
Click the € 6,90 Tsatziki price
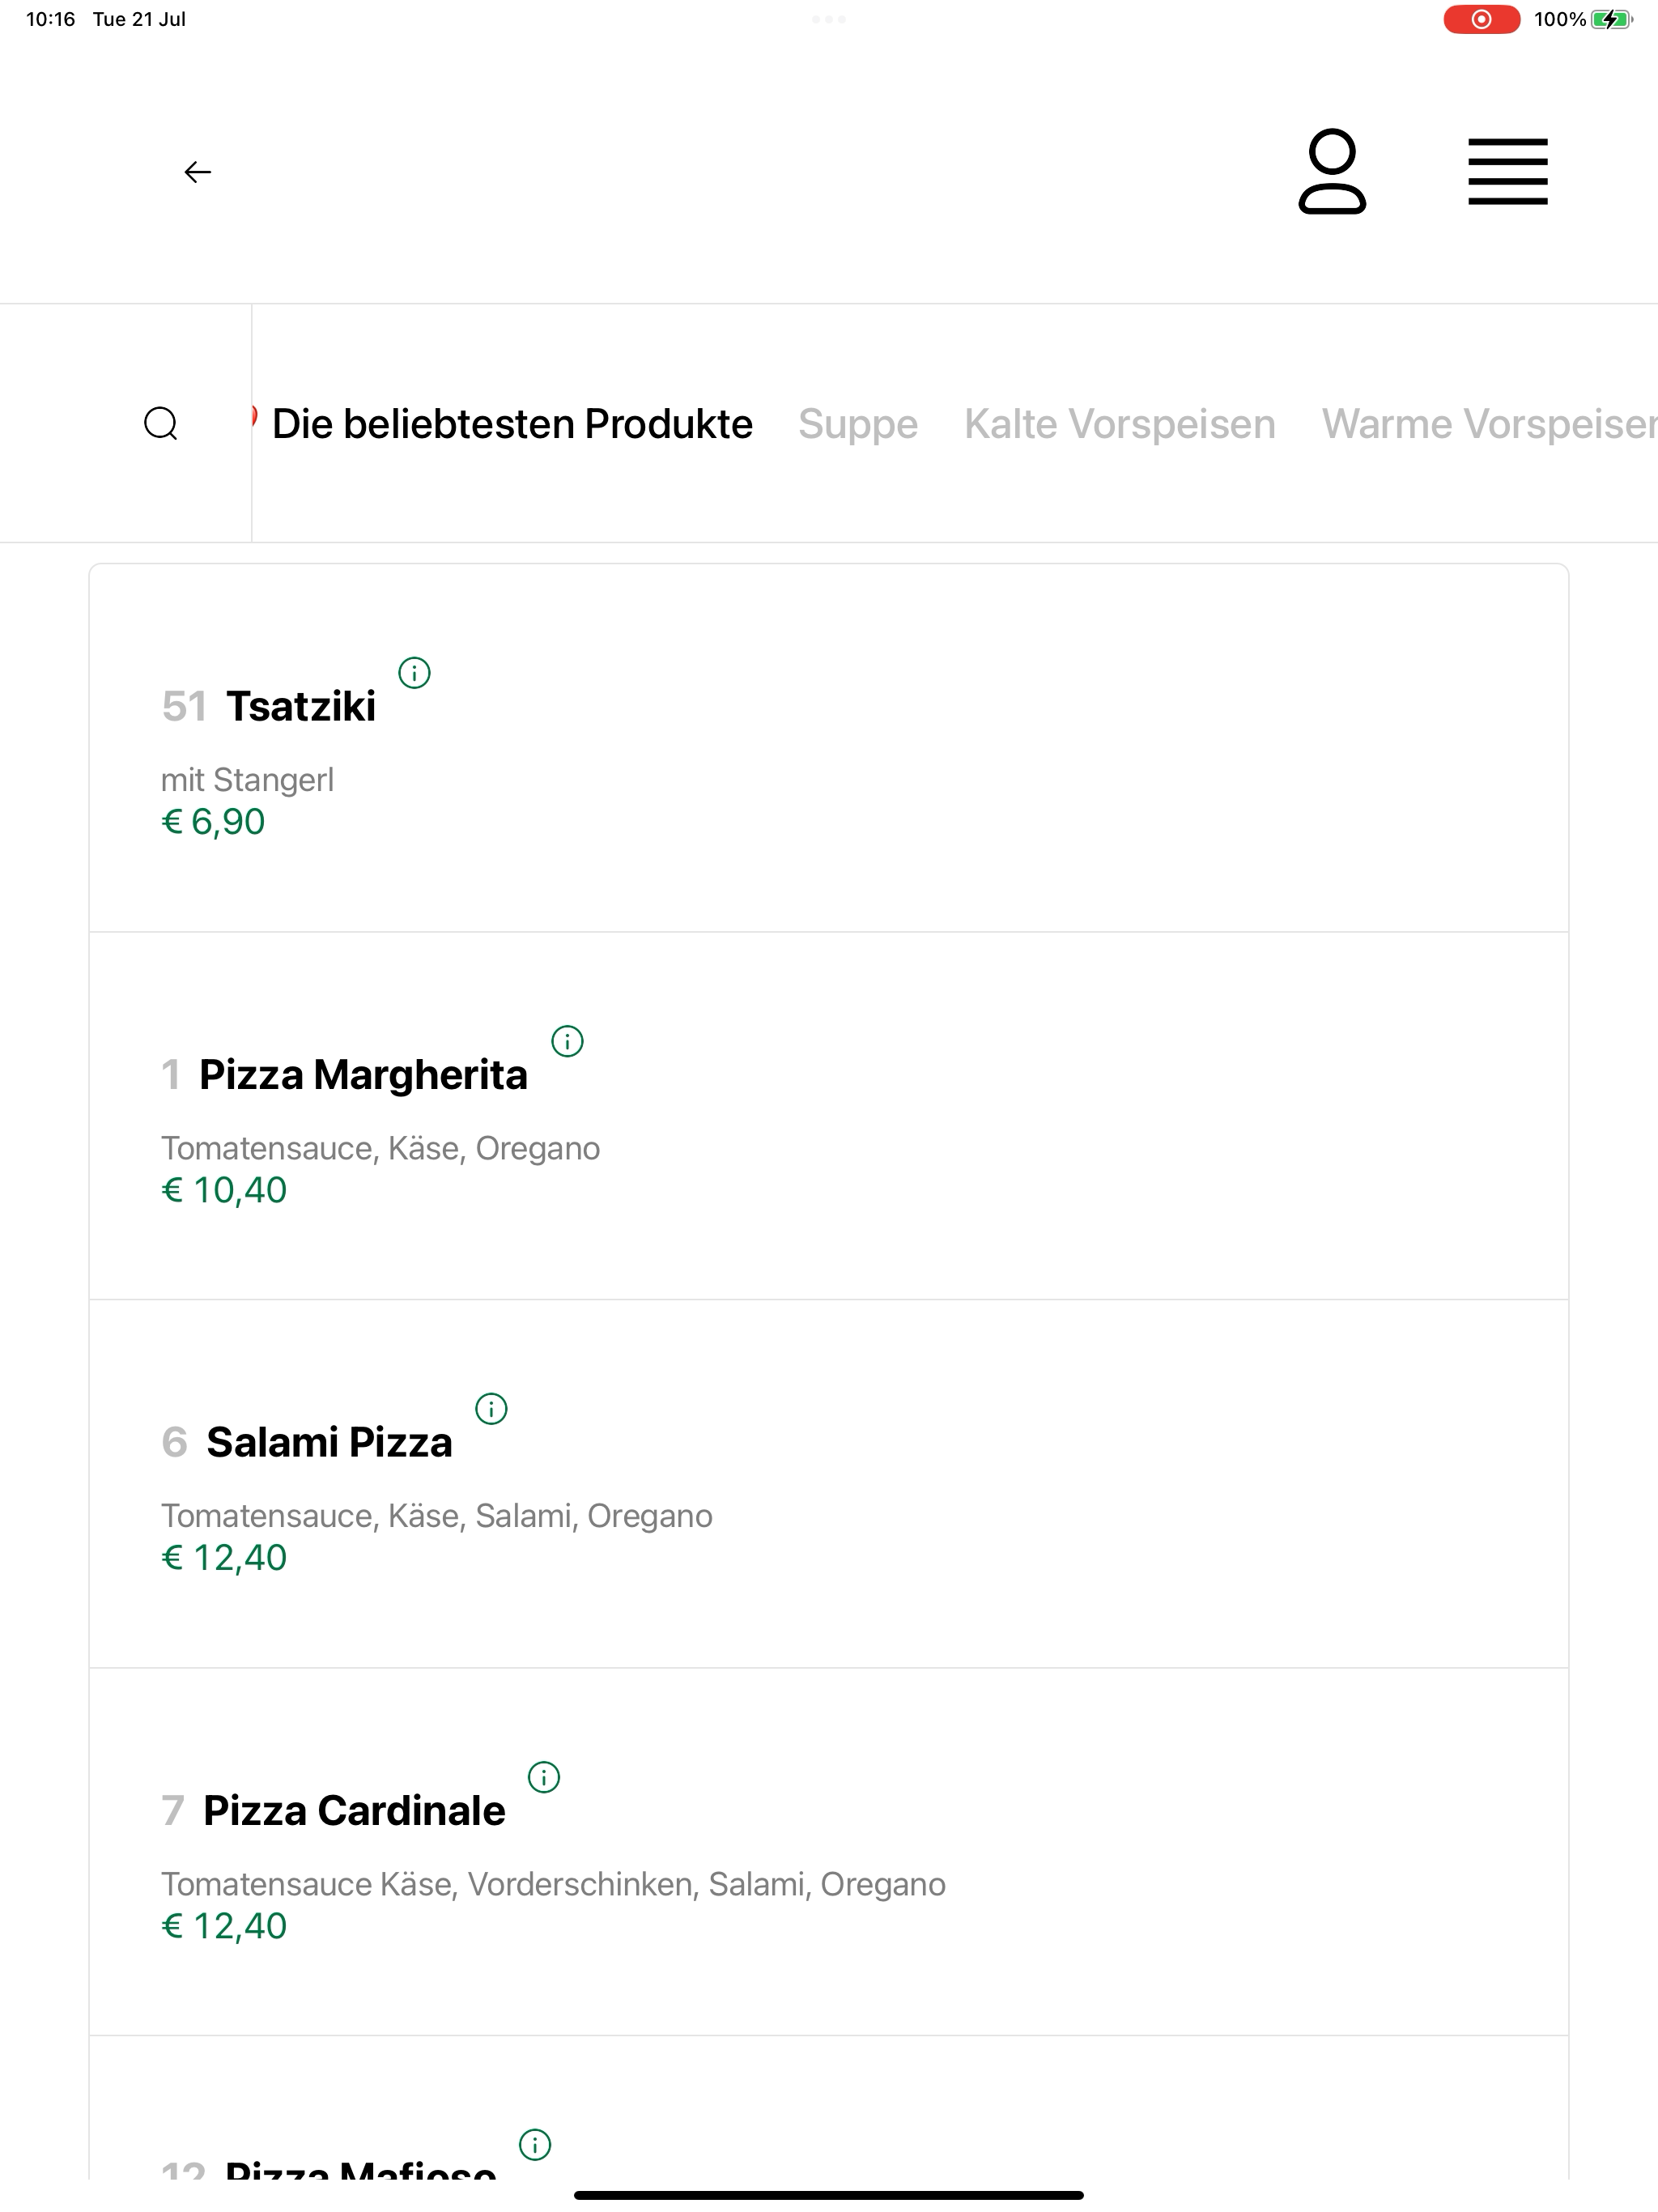(x=213, y=822)
